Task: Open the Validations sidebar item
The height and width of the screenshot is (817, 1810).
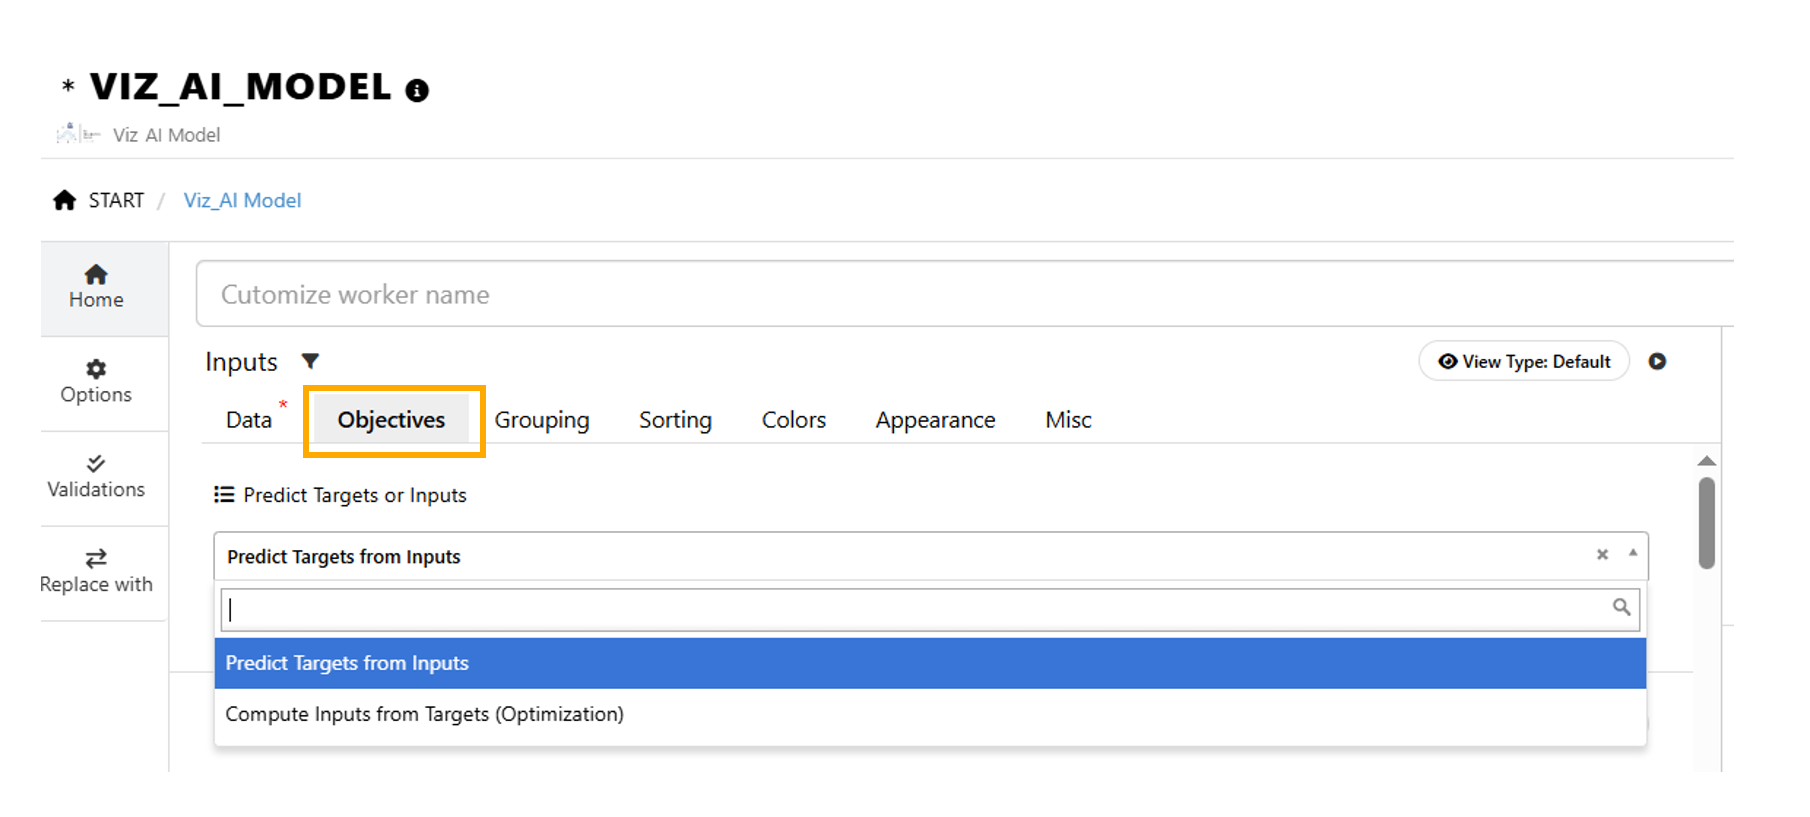Action: coord(96,476)
